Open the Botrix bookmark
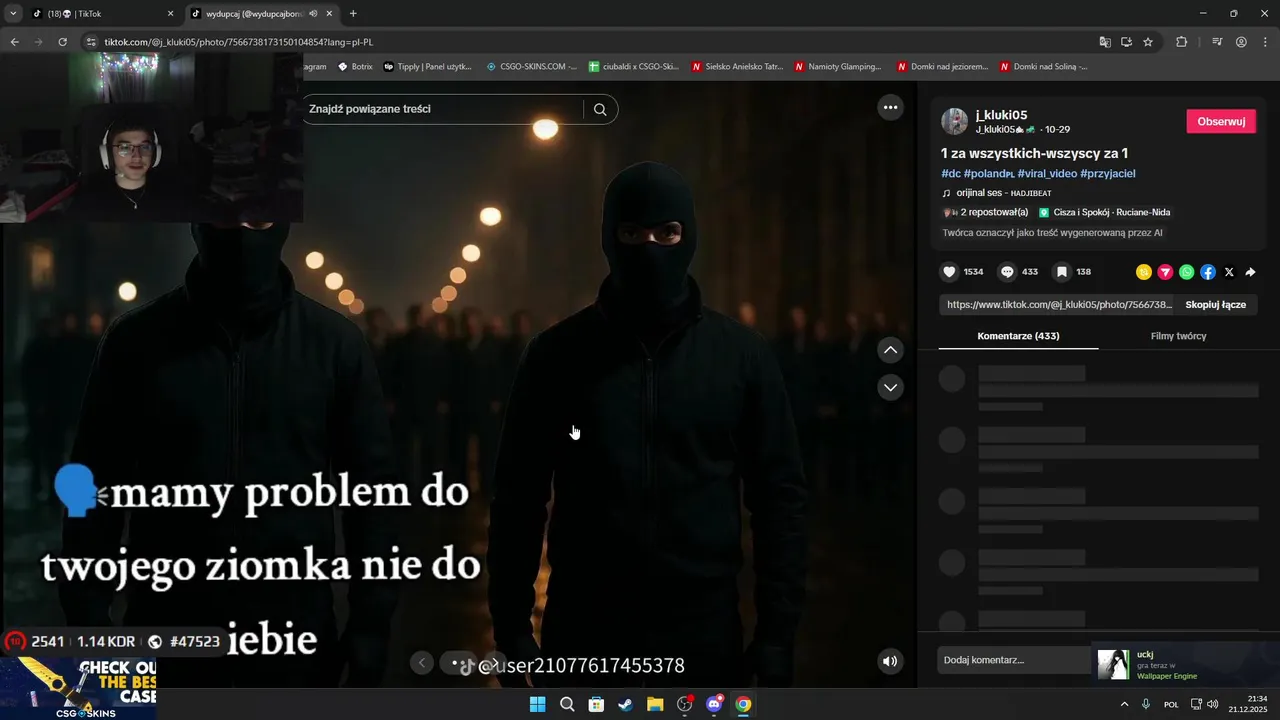The image size is (1280, 720). pos(355,67)
